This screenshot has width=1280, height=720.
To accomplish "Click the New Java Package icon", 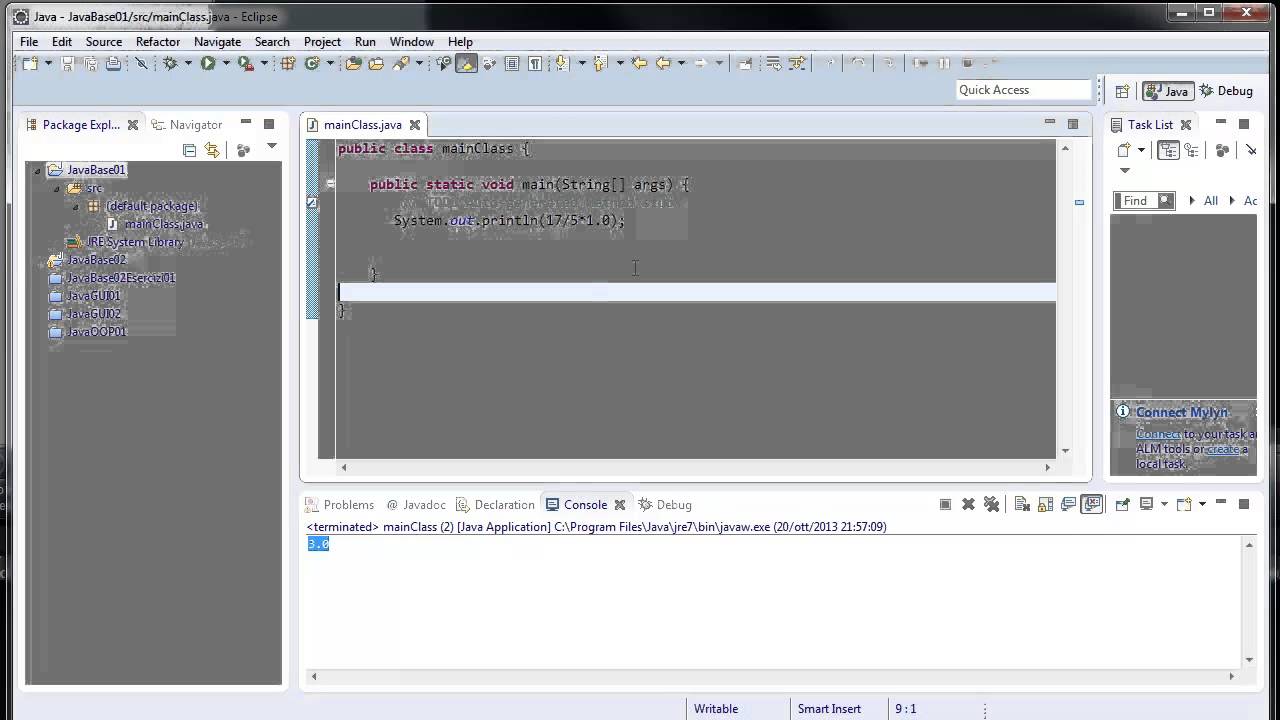I will coord(288,63).
